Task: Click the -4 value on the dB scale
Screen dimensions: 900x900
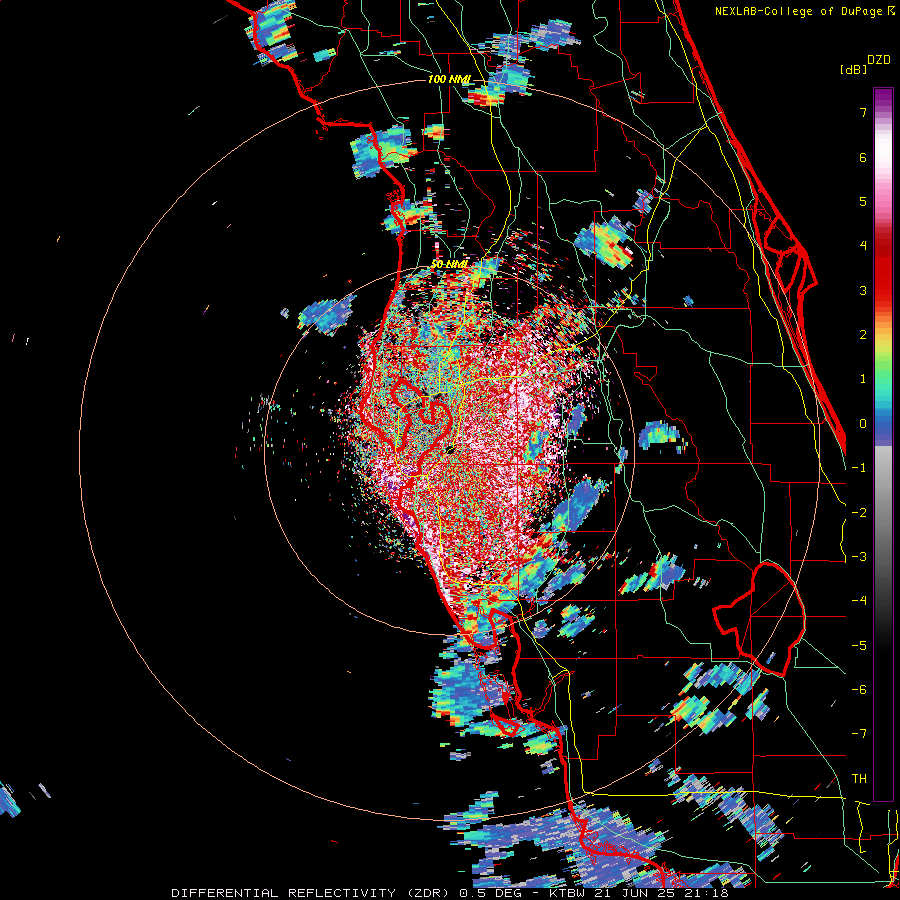Action: pos(859,601)
